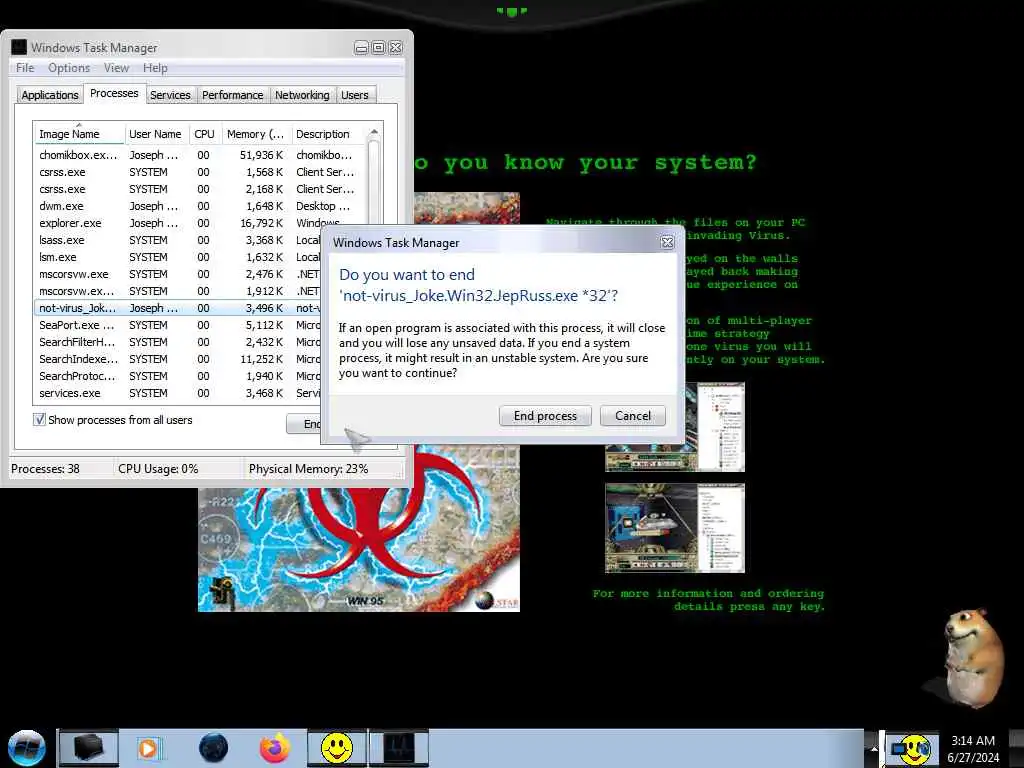Show hidden system tray icons arrow
This screenshot has width=1024, height=768.
[872, 749]
